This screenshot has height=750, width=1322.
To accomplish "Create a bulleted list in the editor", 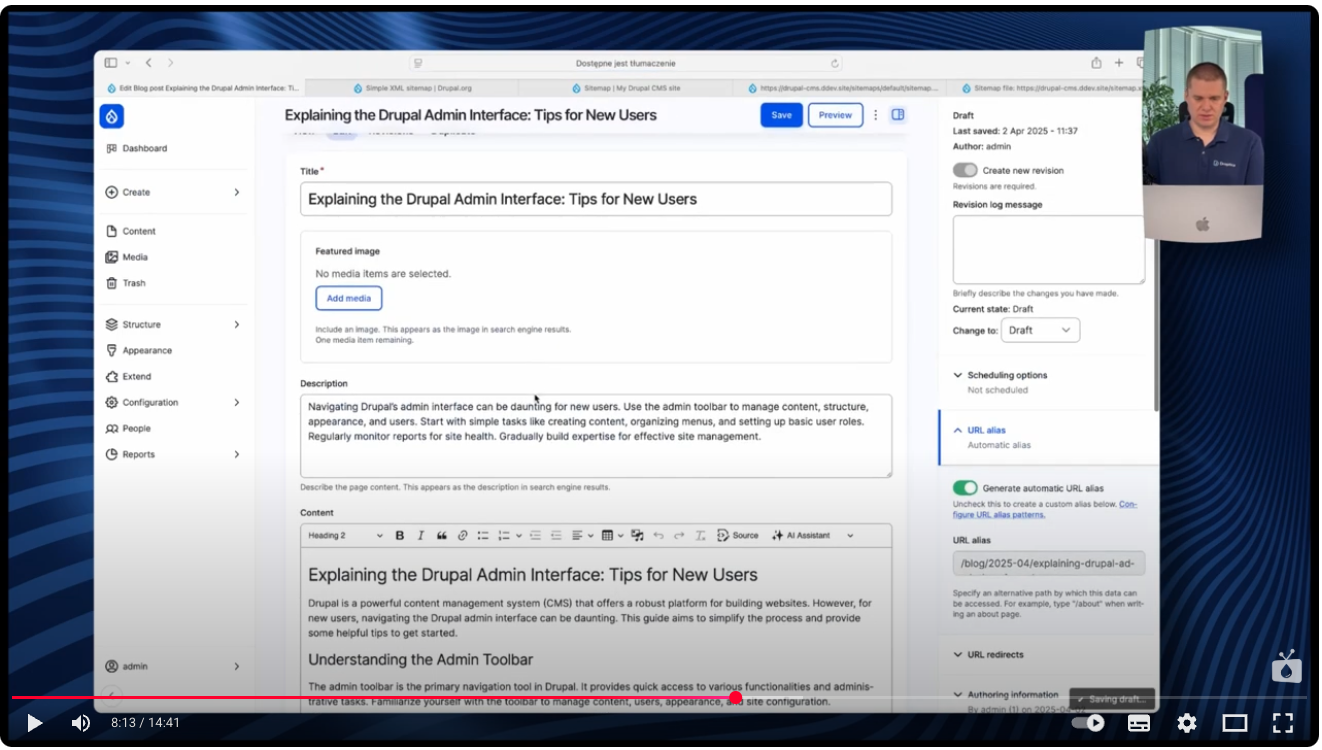I will (482, 535).
